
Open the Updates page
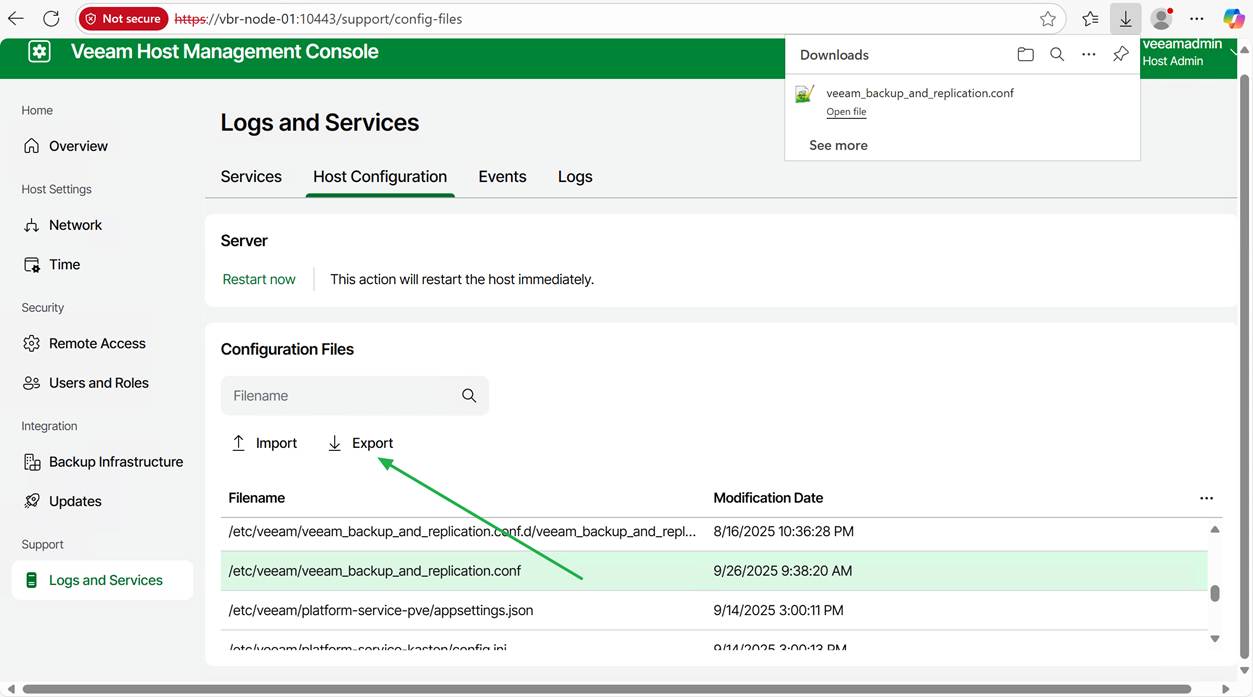coord(75,501)
